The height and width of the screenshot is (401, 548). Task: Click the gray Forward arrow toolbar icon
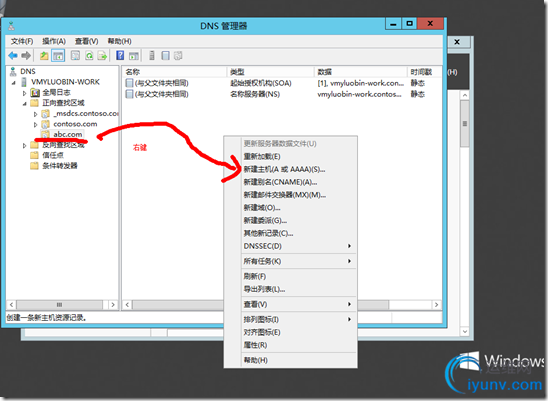pyautogui.click(x=26, y=55)
